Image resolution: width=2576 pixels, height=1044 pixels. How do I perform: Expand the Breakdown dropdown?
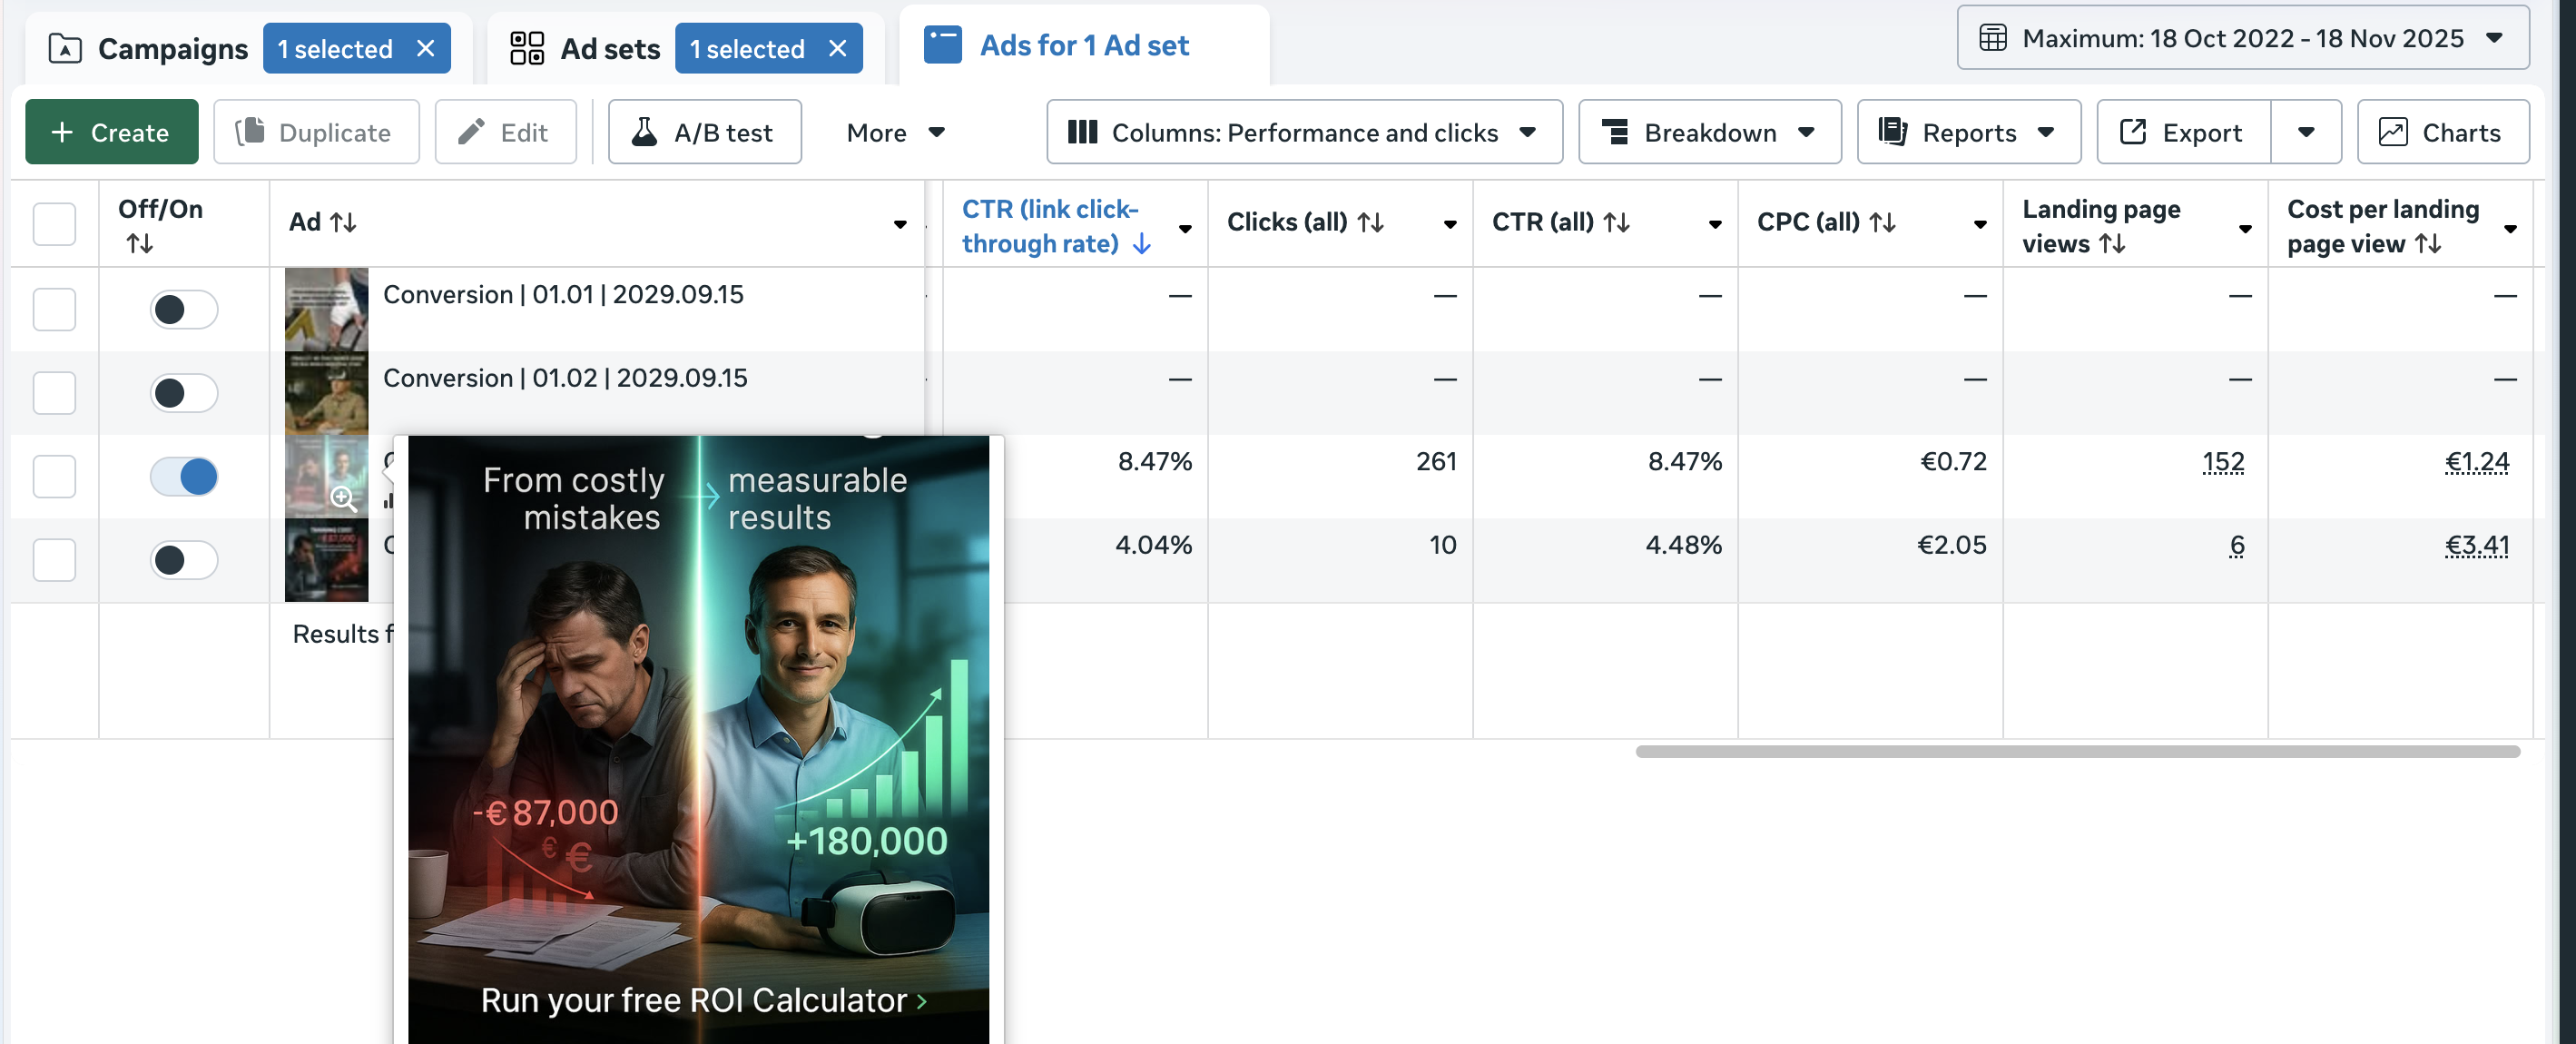pos(1708,132)
